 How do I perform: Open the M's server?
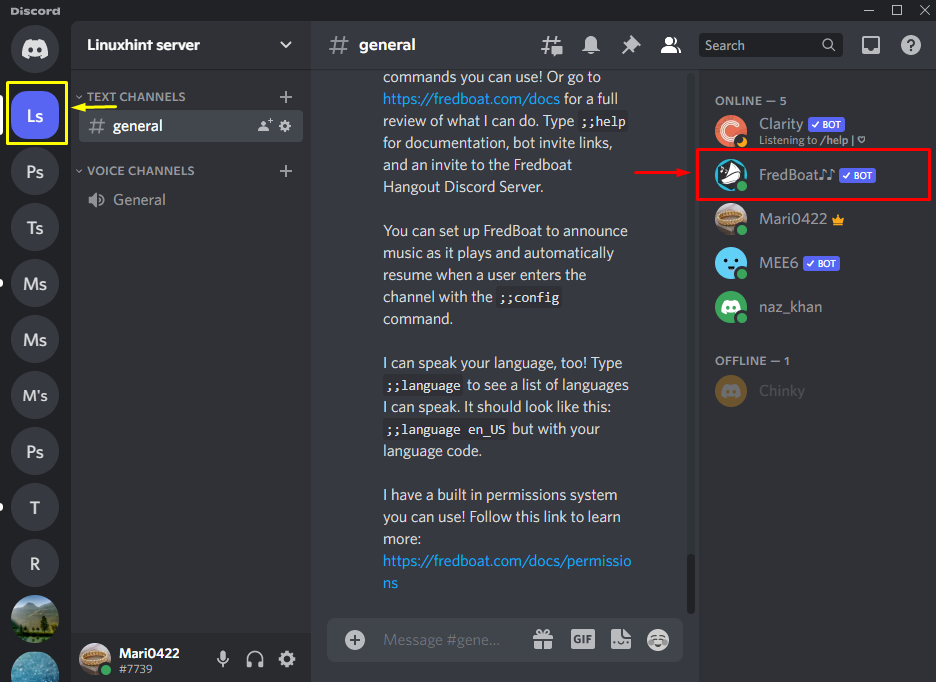point(35,395)
